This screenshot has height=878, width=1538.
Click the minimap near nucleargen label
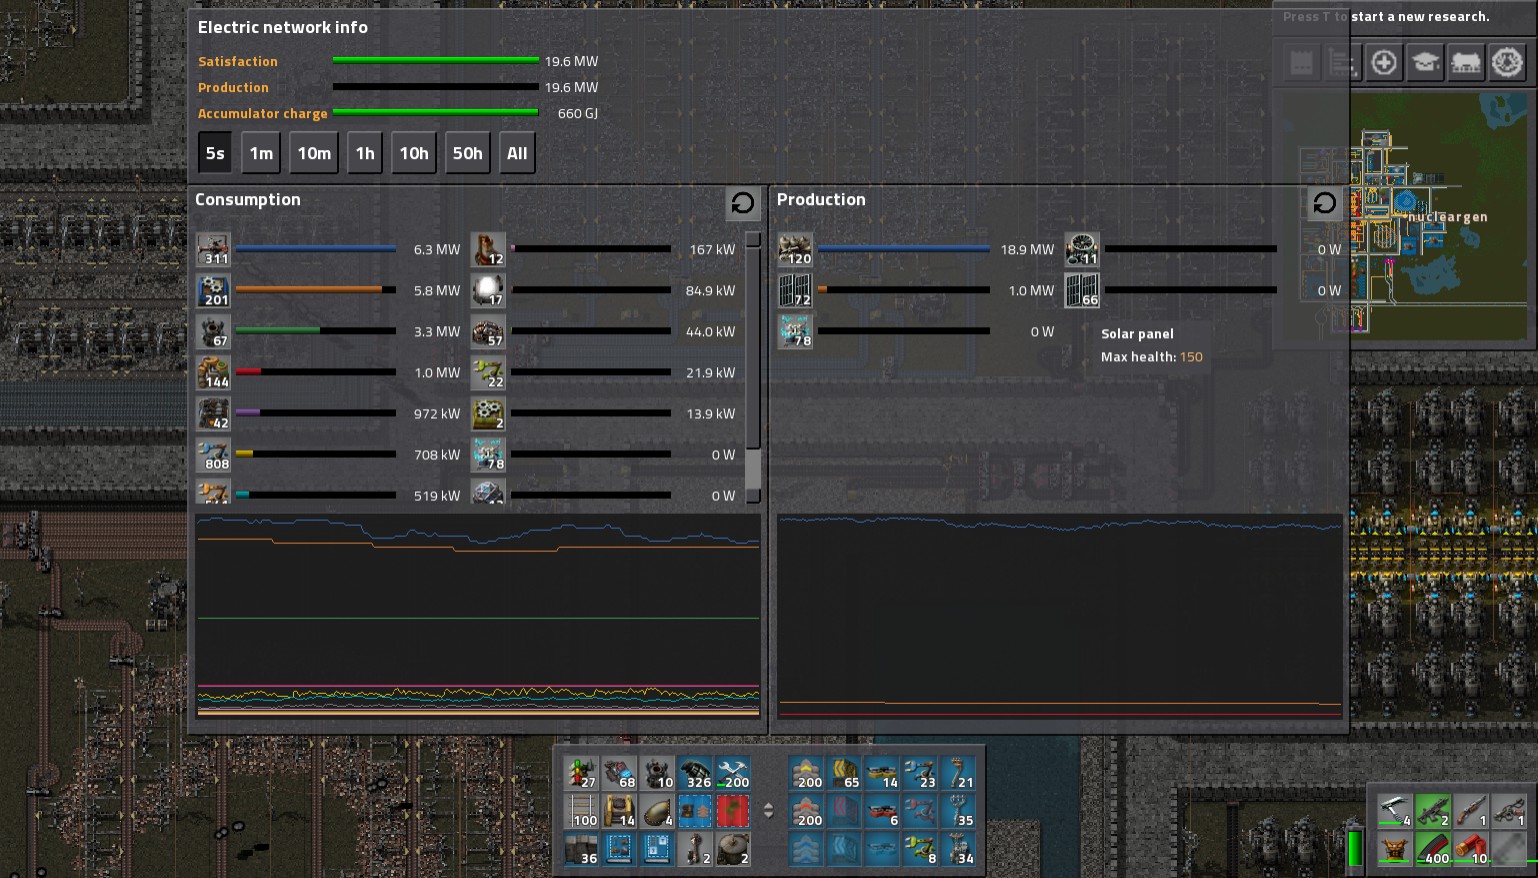1448,217
